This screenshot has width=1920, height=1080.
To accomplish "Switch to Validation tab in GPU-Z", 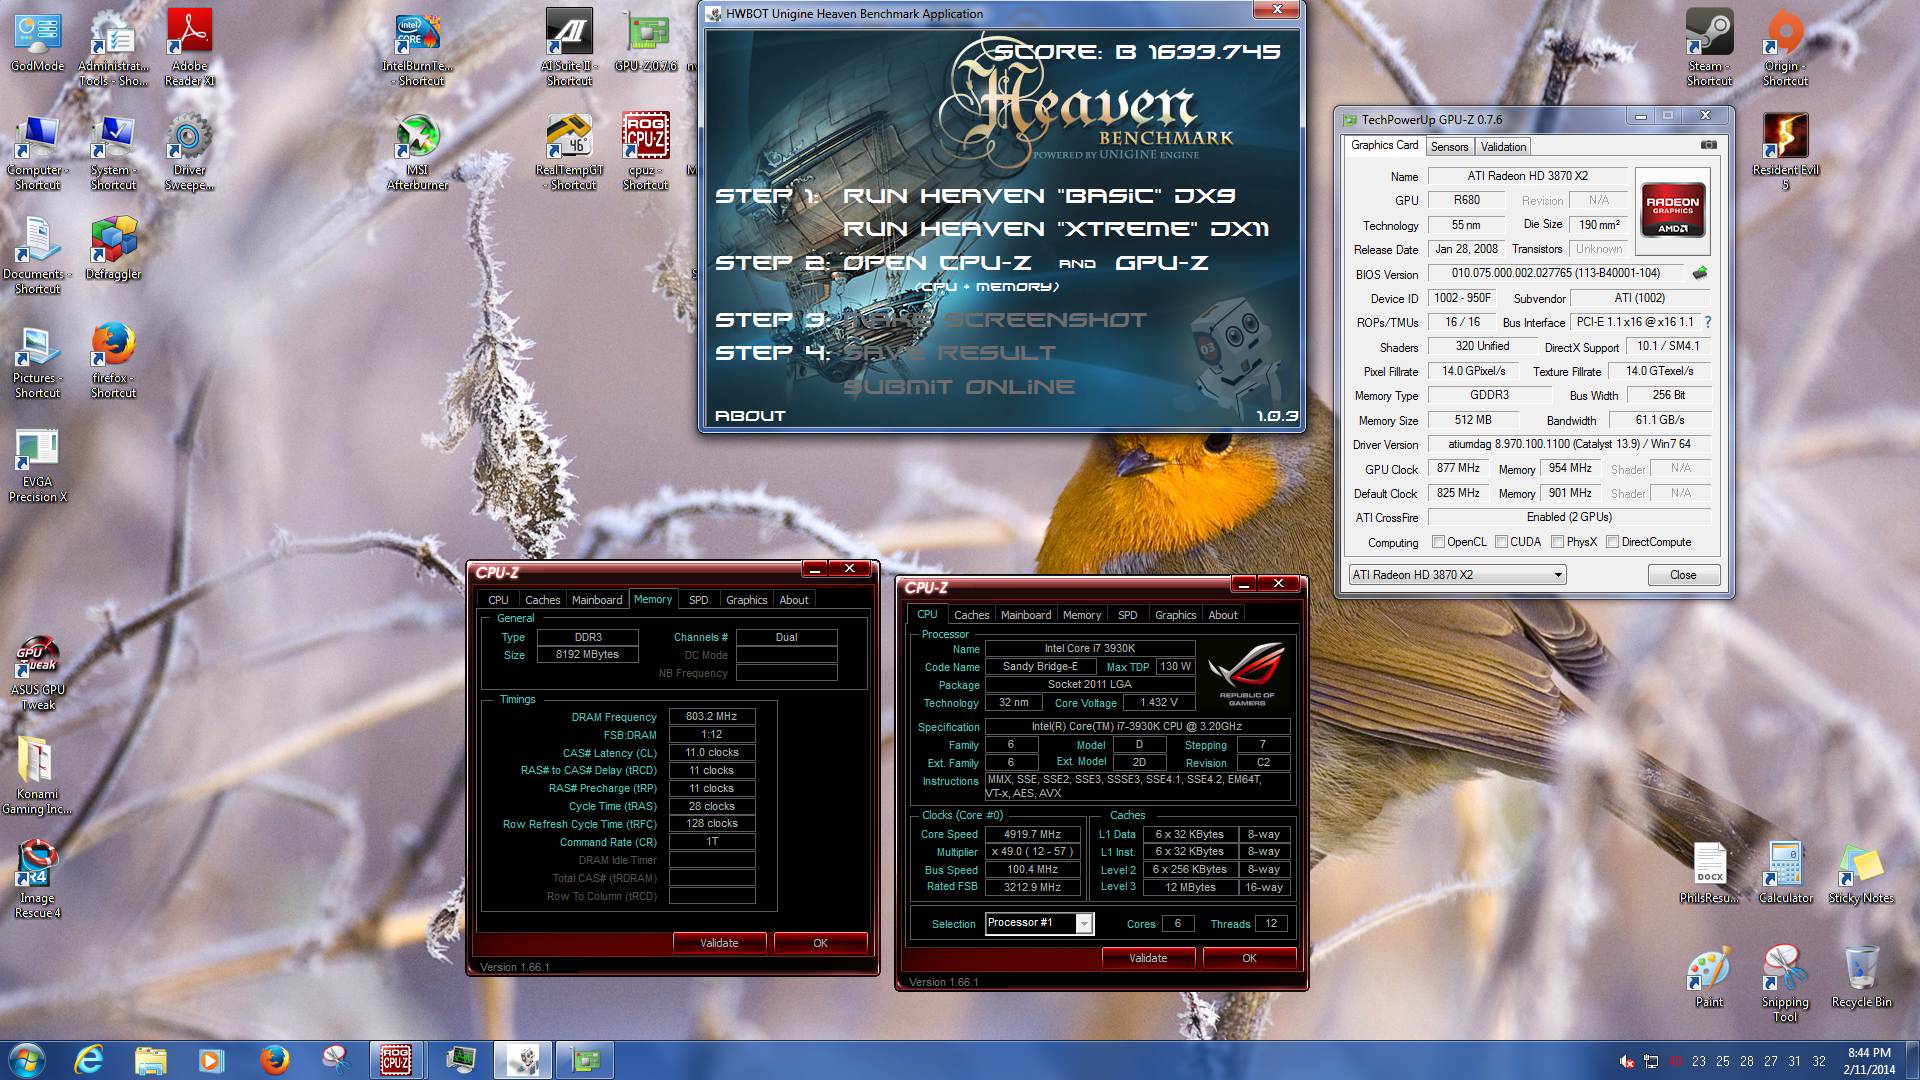I will [1503, 147].
